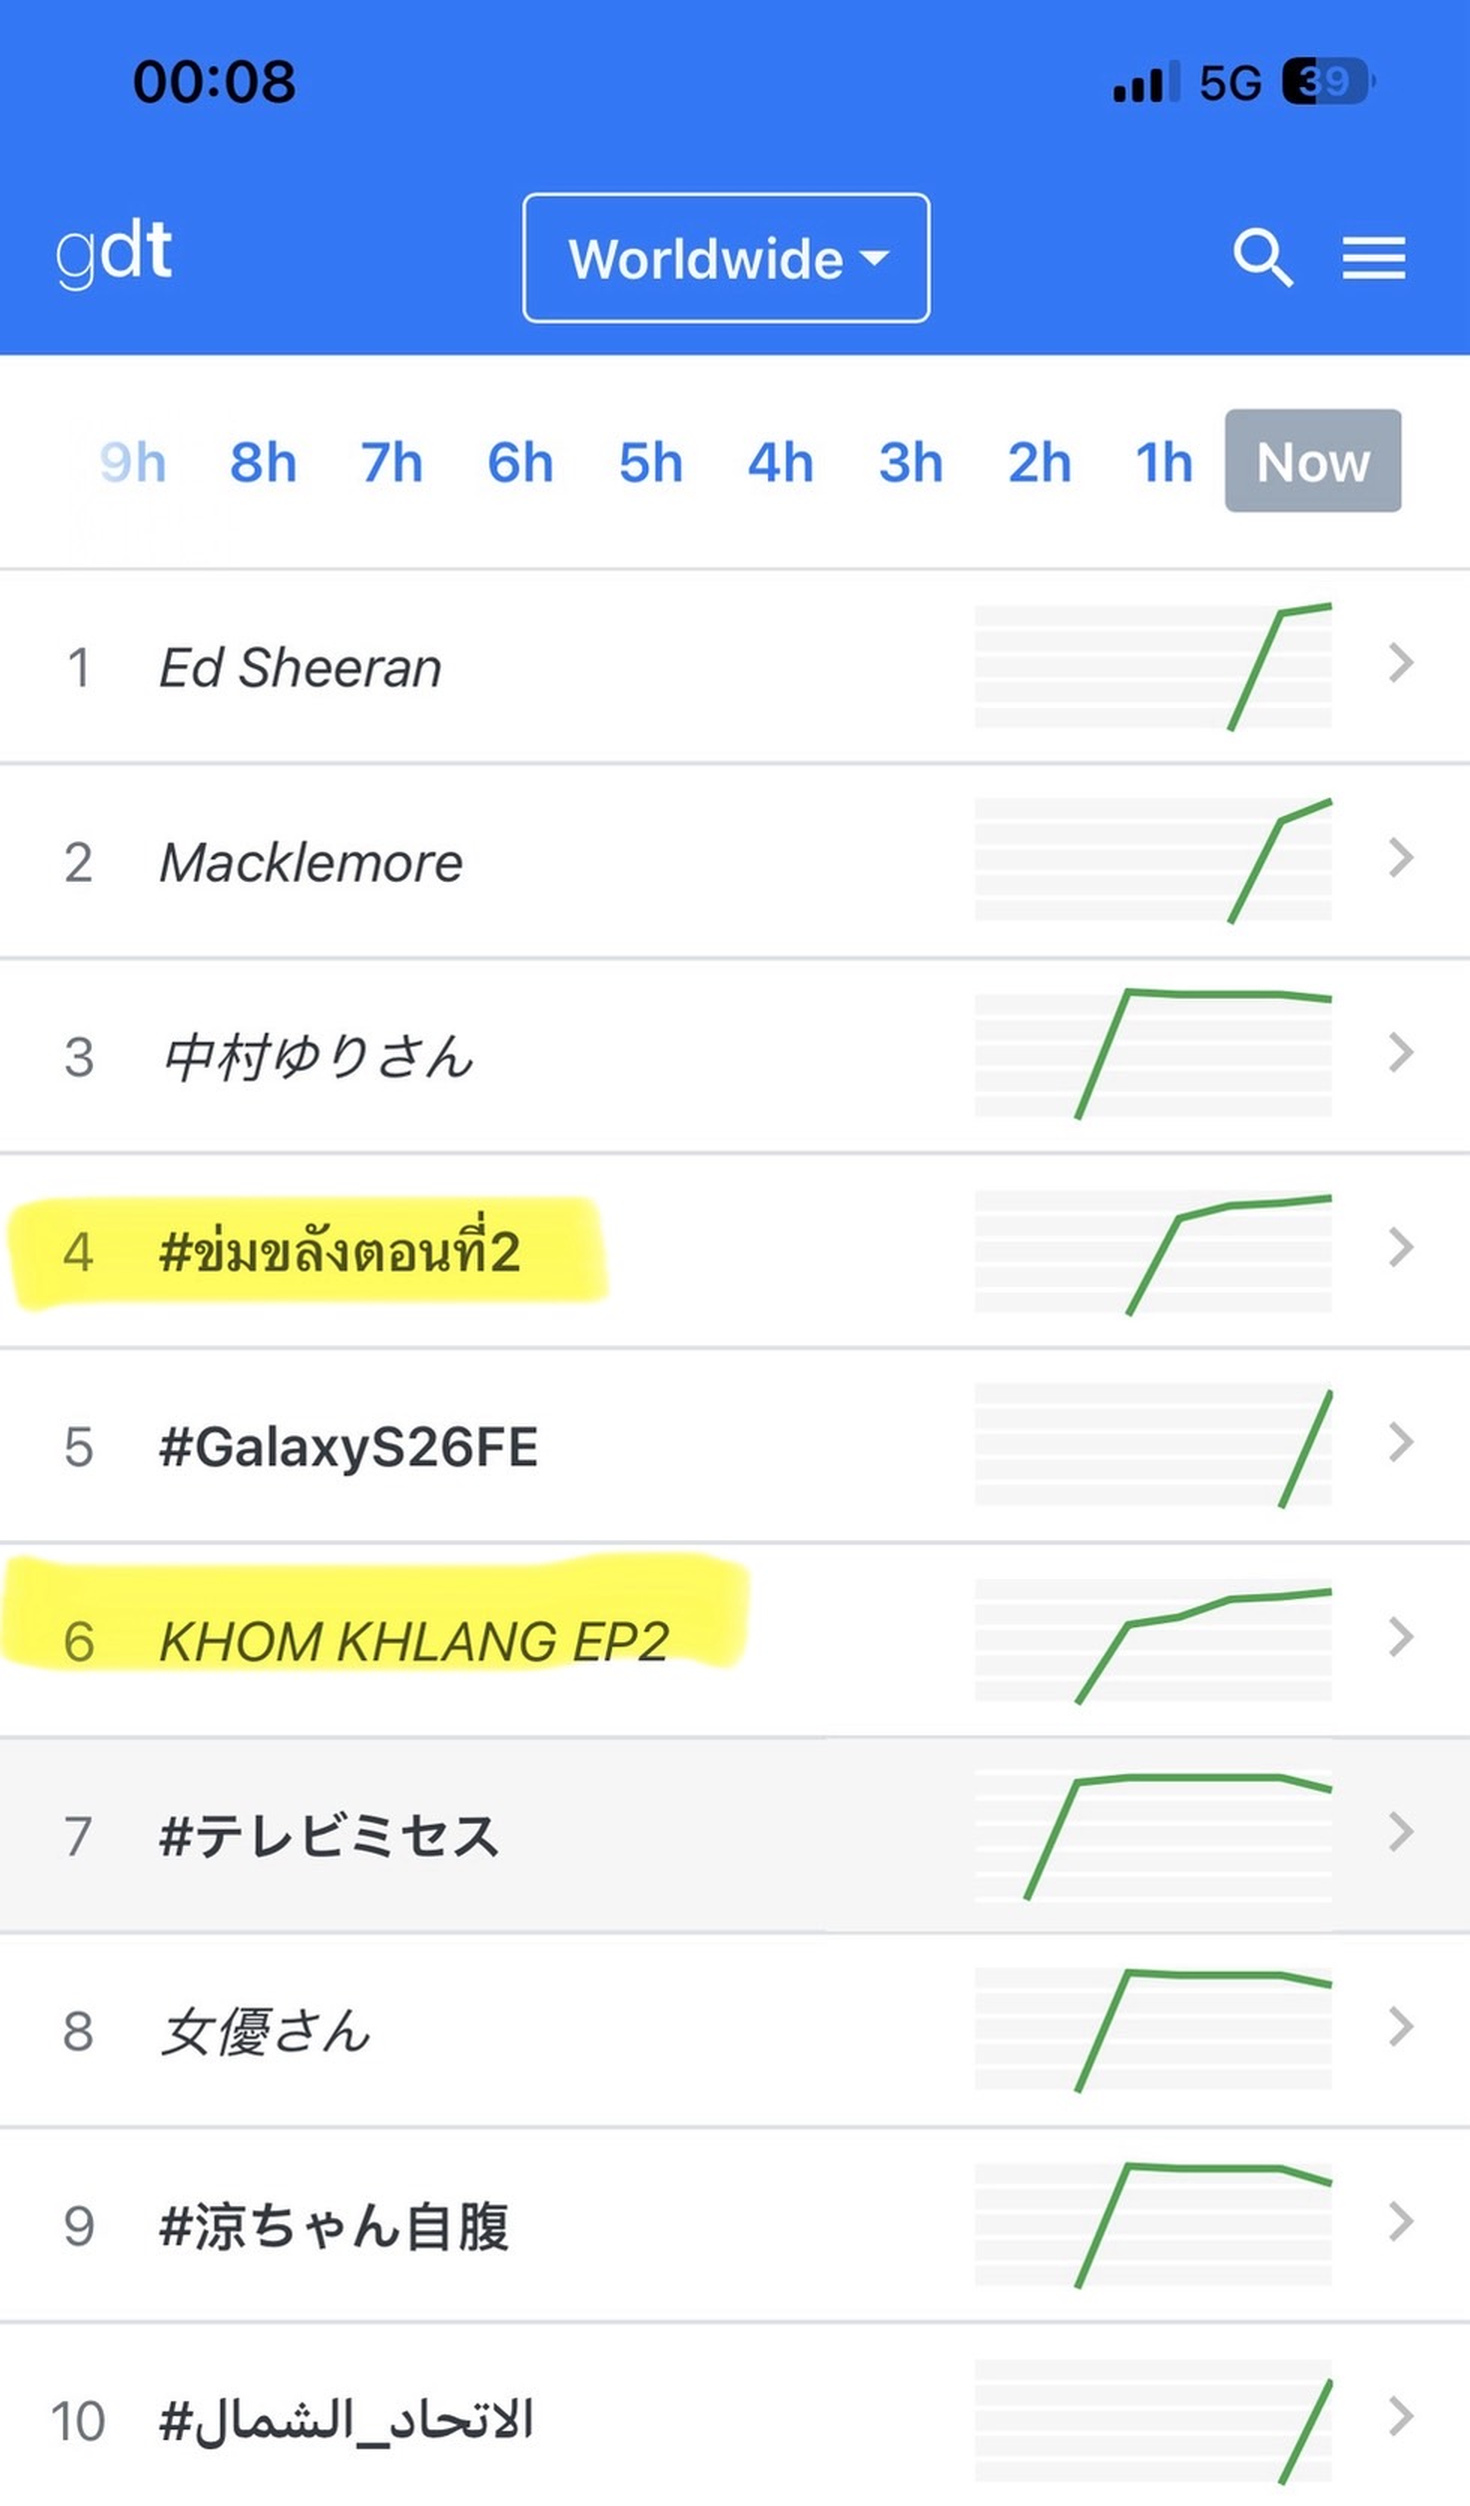The height and width of the screenshot is (2506, 1470).
Task: Open the Ed Sheeran trend
Action: (x=300, y=667)
